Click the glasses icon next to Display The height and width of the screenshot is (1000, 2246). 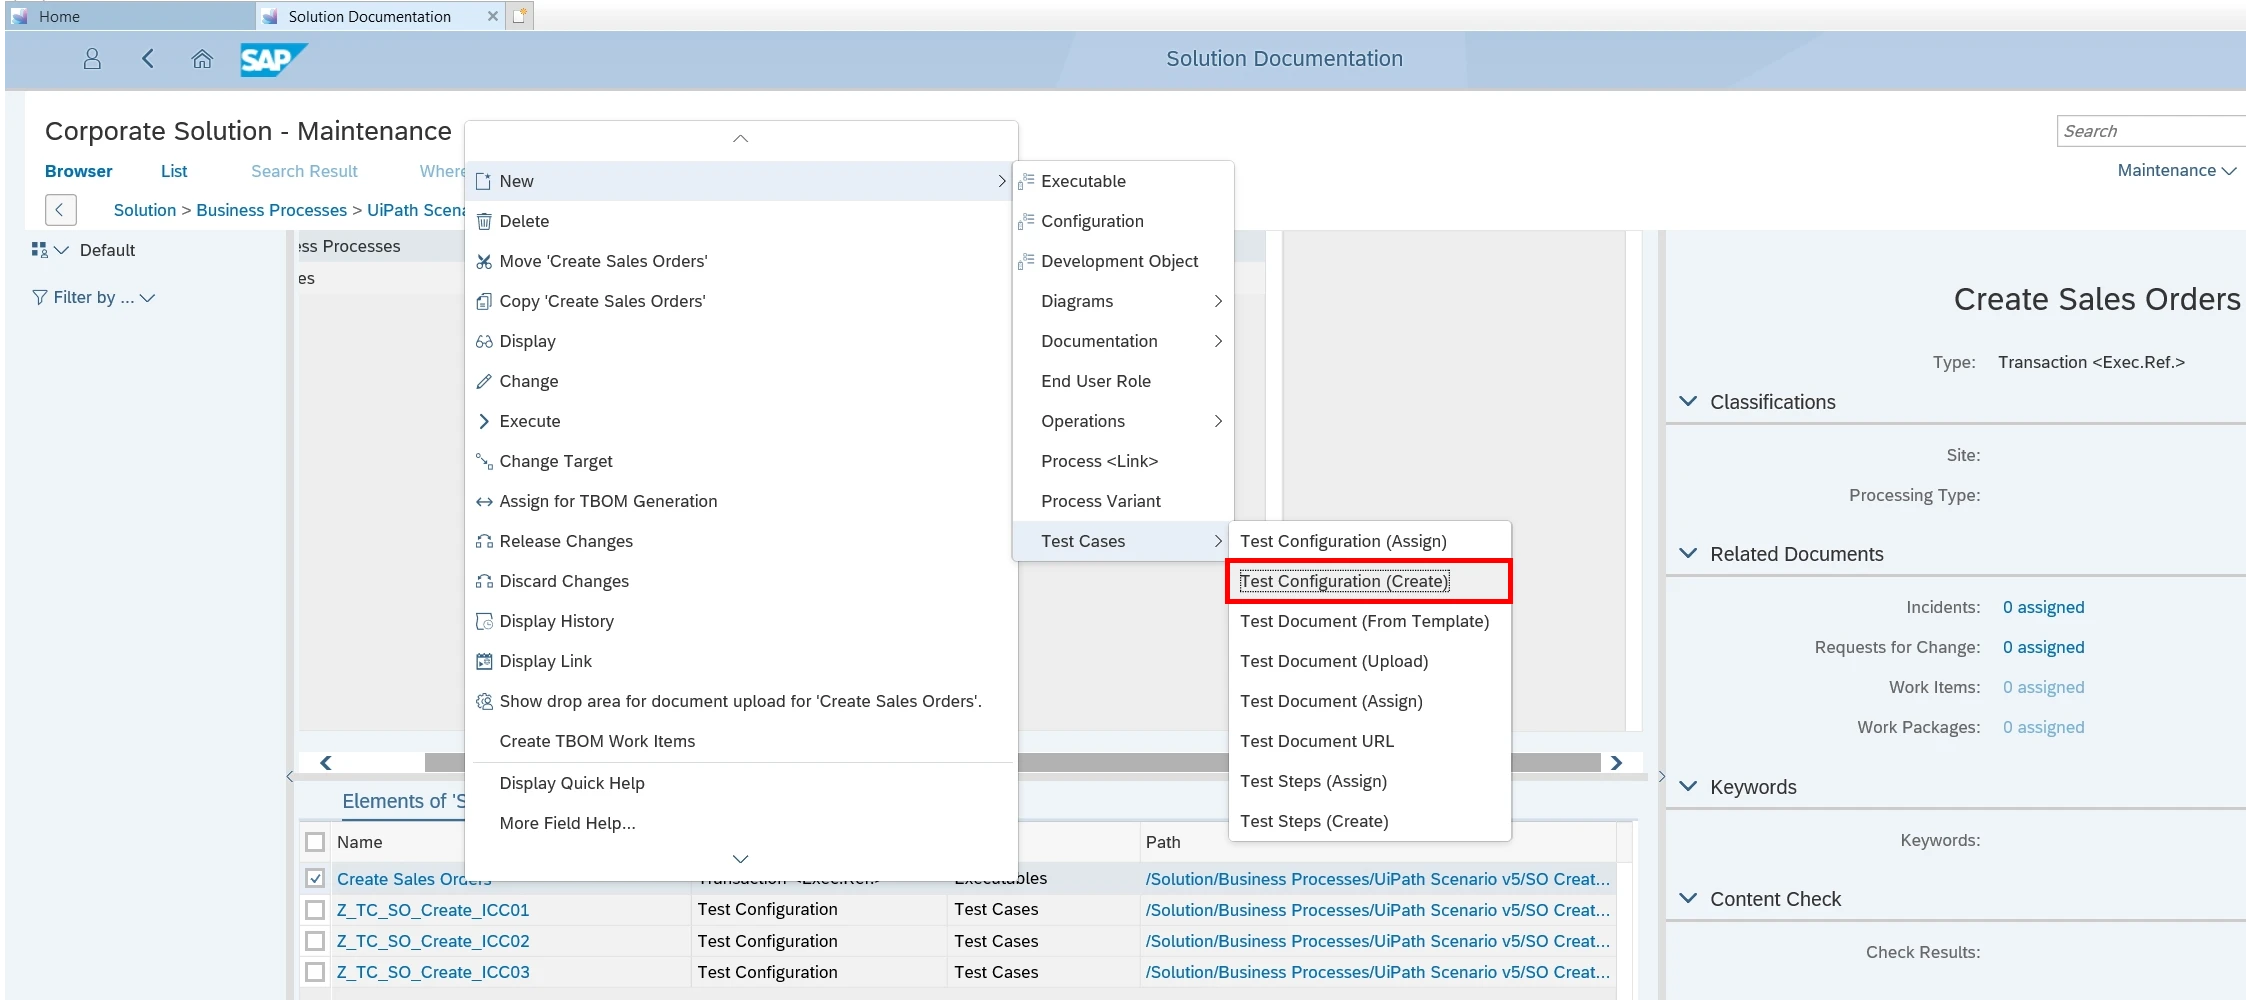click(x=484, y=341)
